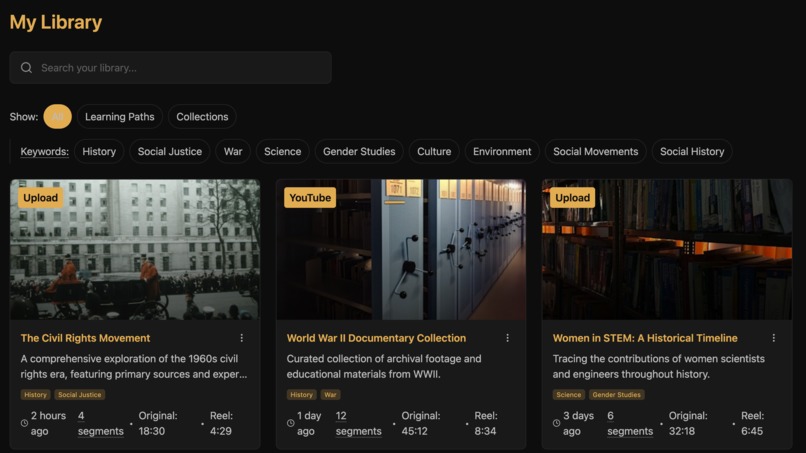Click Social Justice tag on Civil Rights card
Screen dimensions: 806x453
coord(80,394)
